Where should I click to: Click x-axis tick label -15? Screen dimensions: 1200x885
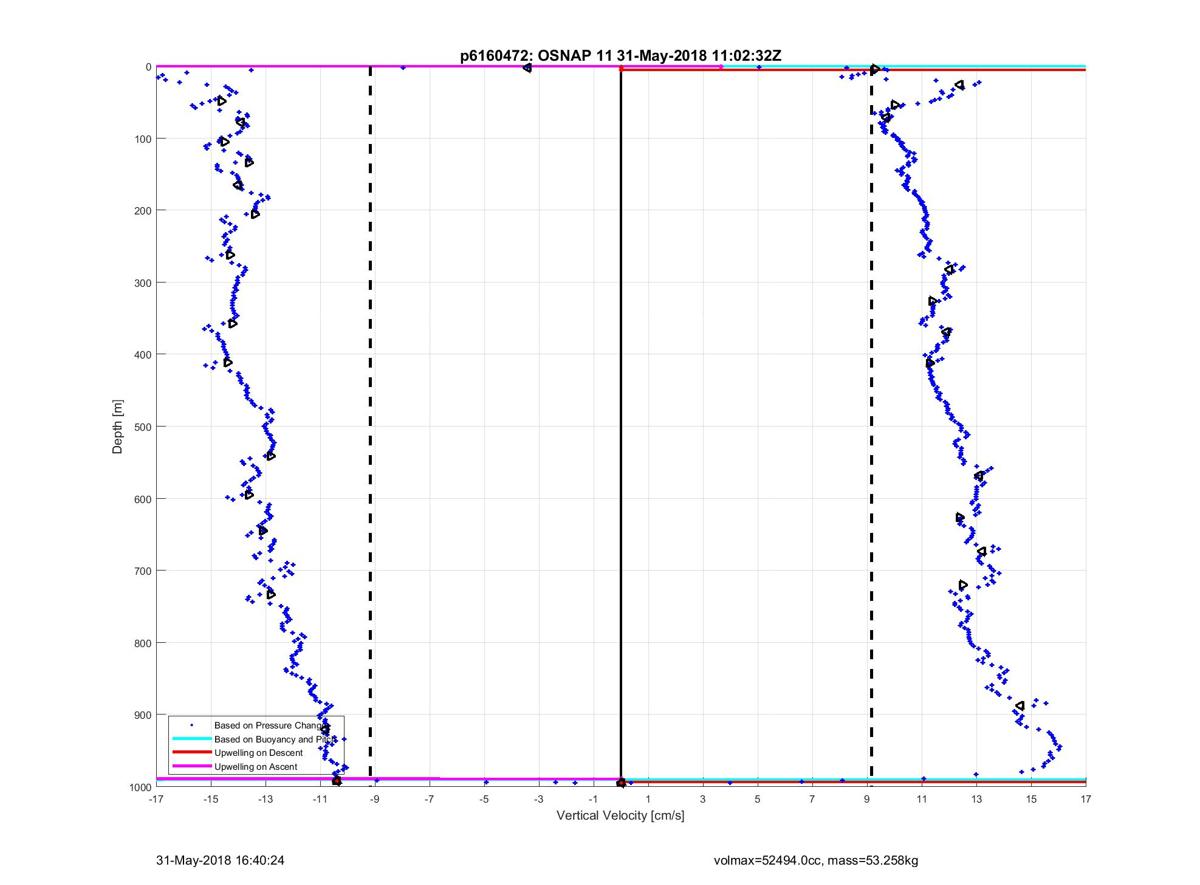[x=210, y=799]
